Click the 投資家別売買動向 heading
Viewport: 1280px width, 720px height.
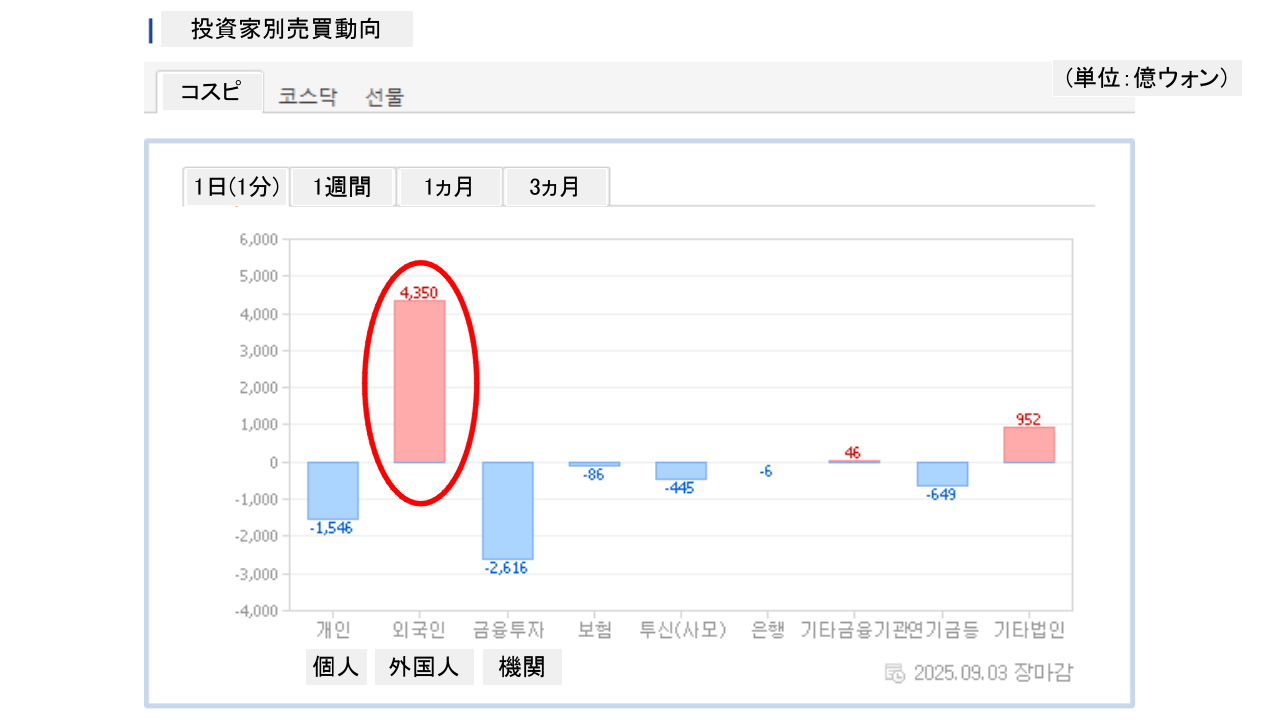click(286, 29)
